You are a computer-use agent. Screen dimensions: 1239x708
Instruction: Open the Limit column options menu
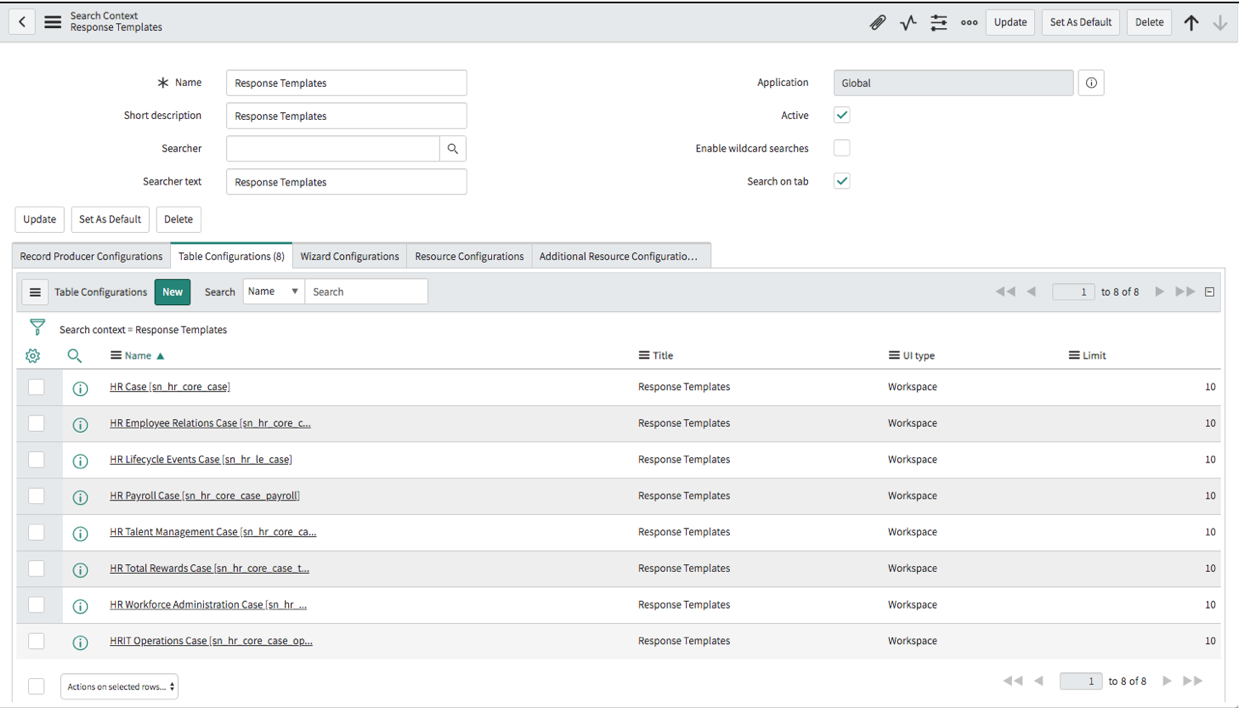pyautogui.click(x=1074, y=356)
